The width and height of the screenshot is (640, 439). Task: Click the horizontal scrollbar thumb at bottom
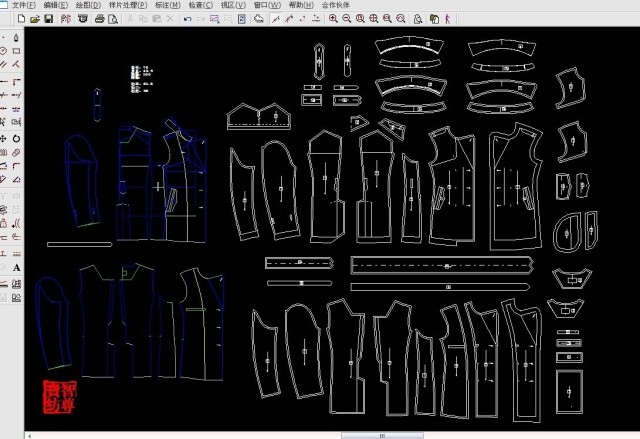[382, 435]
